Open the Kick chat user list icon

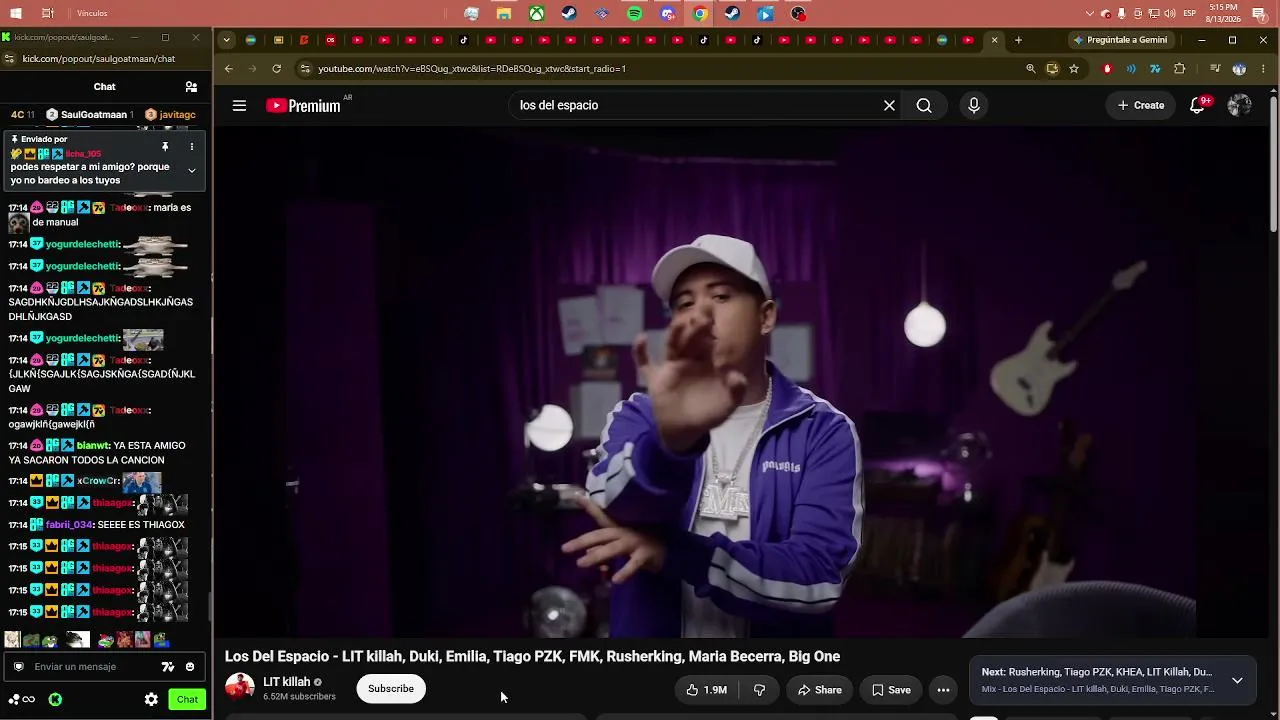191,87
